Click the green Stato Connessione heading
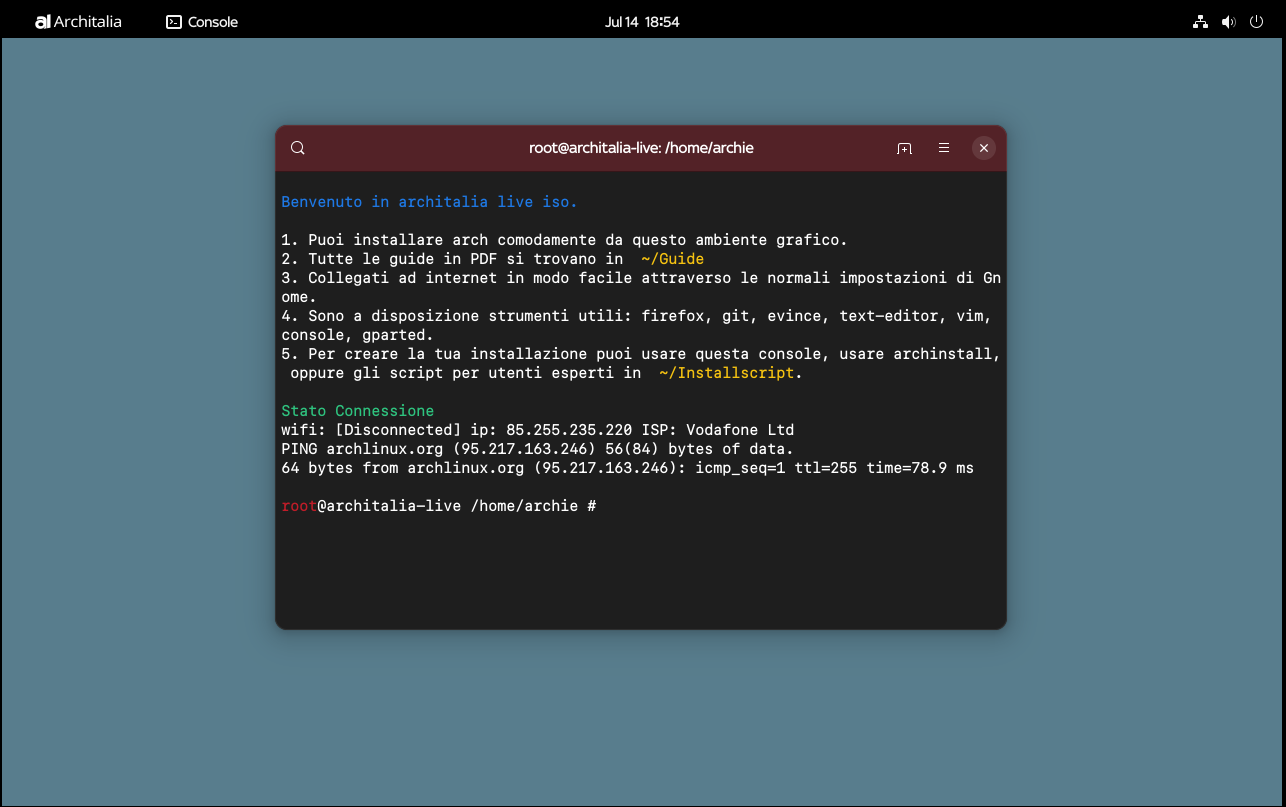The width and height of the screenshot is (1286, 807). [x=357, y=411]
